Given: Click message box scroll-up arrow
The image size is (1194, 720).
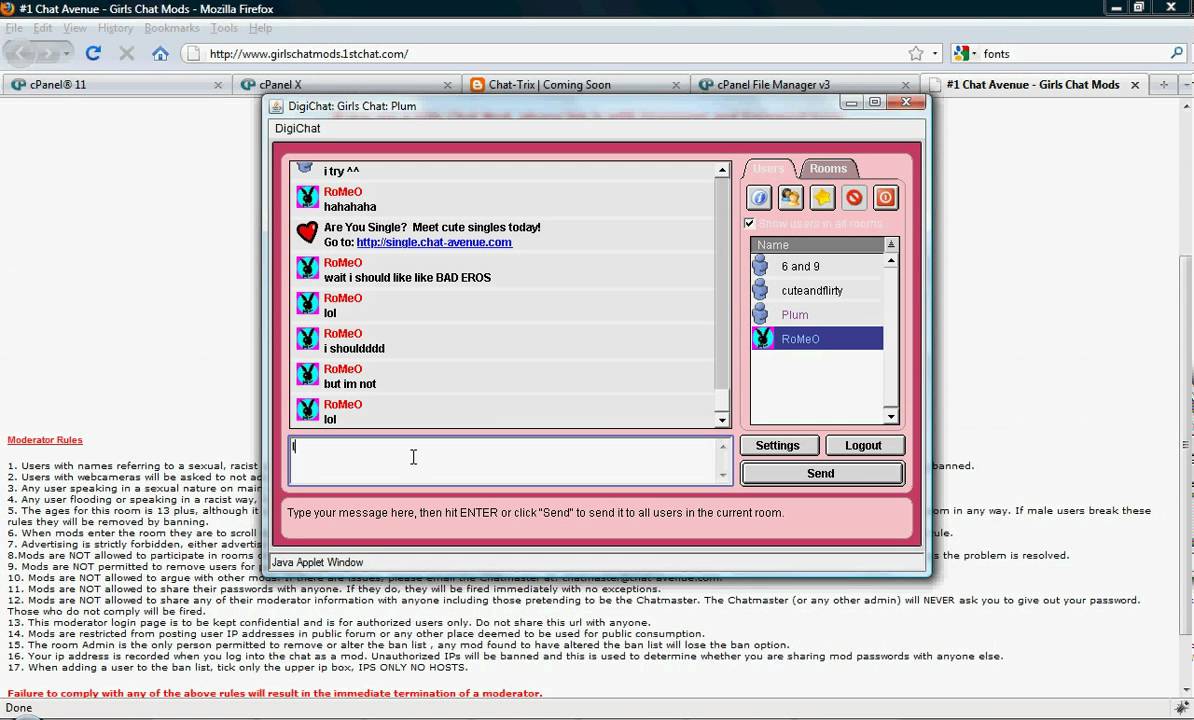Looking at the screenshot, I should tap(723, 447).
